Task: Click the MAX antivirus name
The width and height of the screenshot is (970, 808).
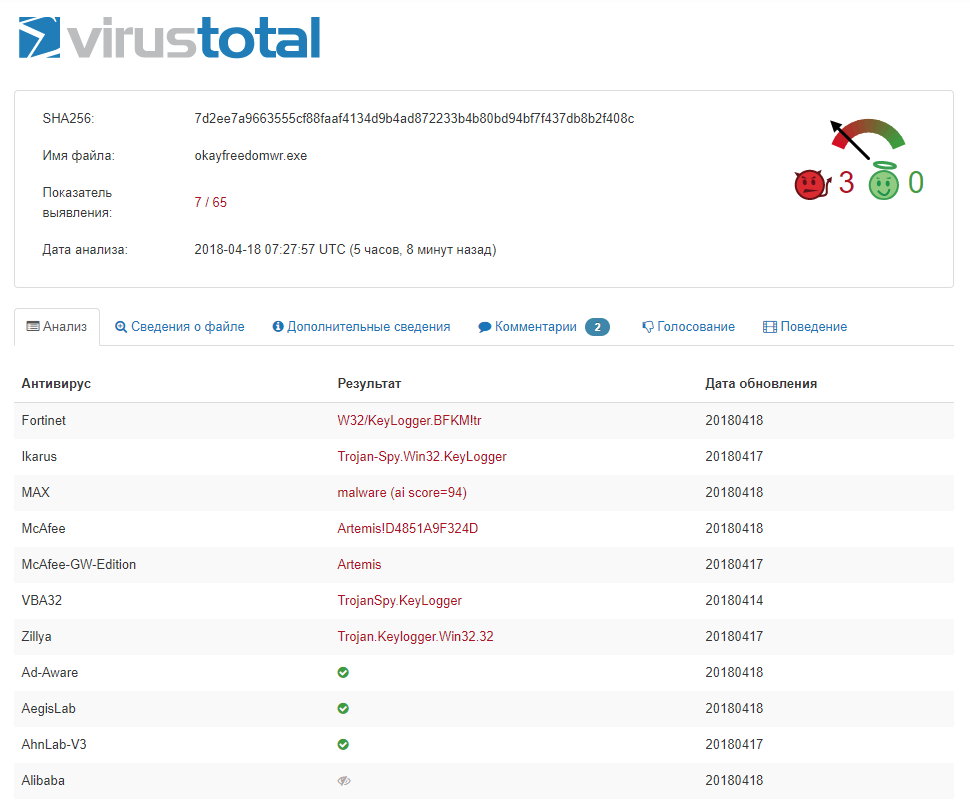Action: coord(35,492)
